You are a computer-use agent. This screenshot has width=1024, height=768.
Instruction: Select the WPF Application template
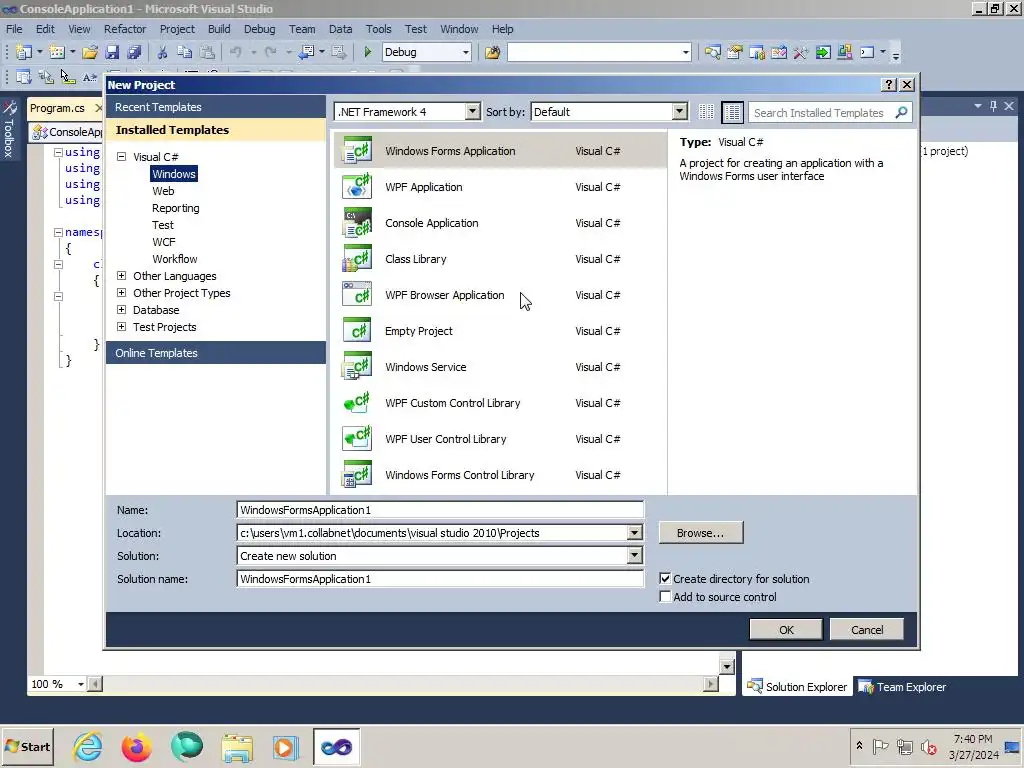(500, 187)
